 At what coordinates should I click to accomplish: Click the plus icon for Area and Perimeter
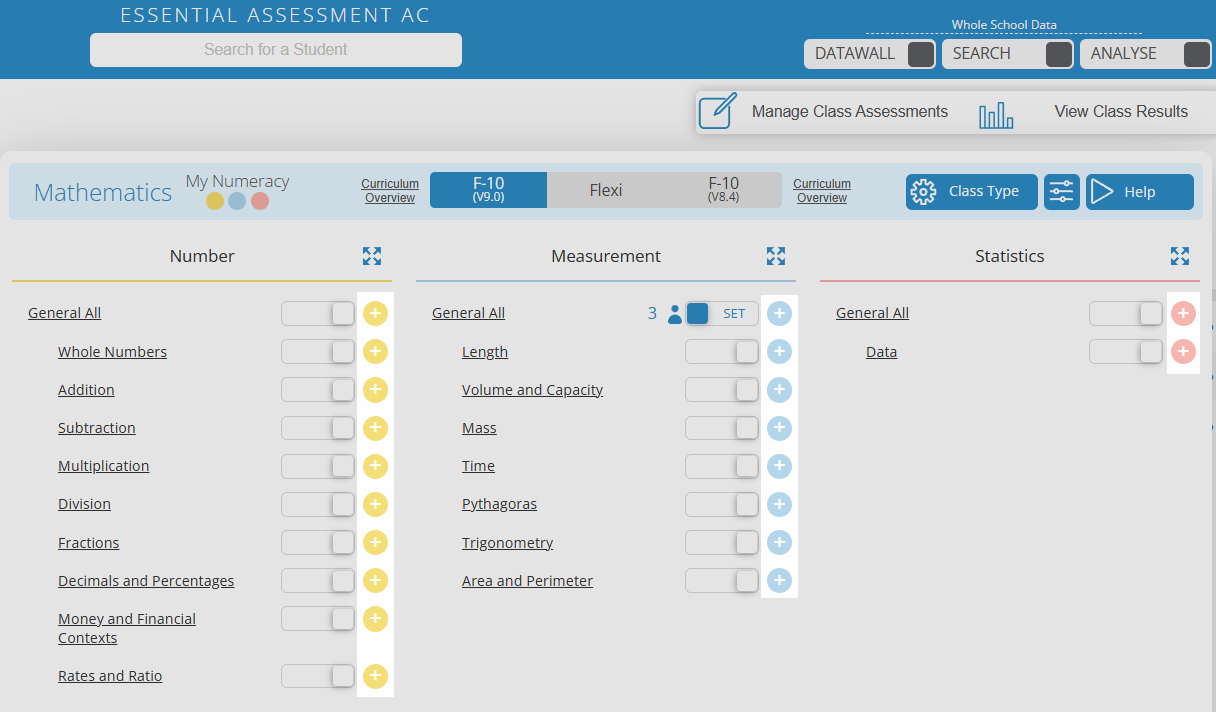[x=779, y=580]
